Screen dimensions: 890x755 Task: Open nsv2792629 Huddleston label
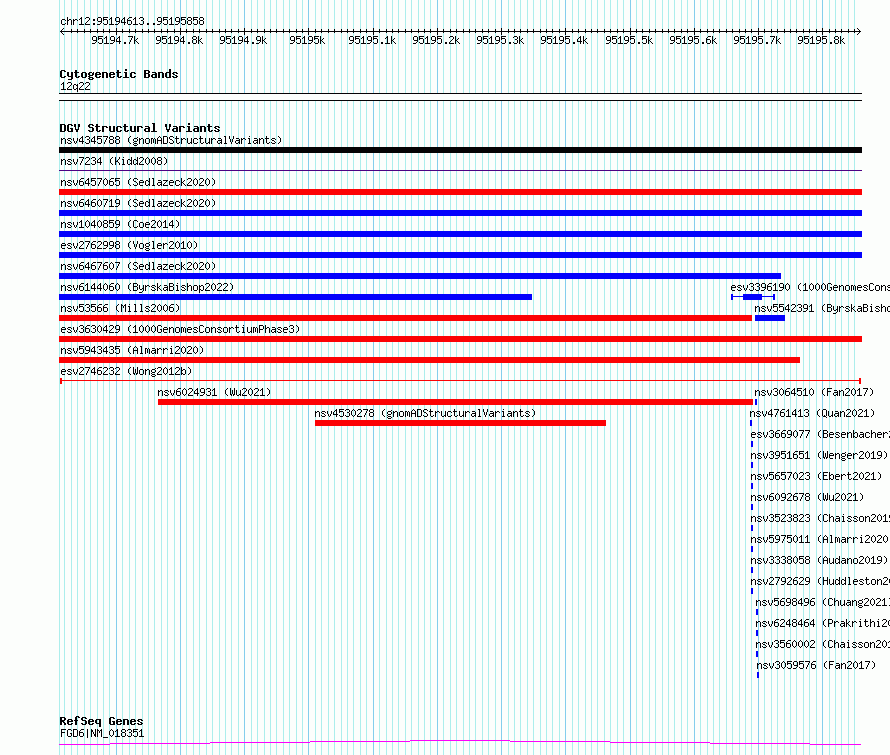[820, 581]
